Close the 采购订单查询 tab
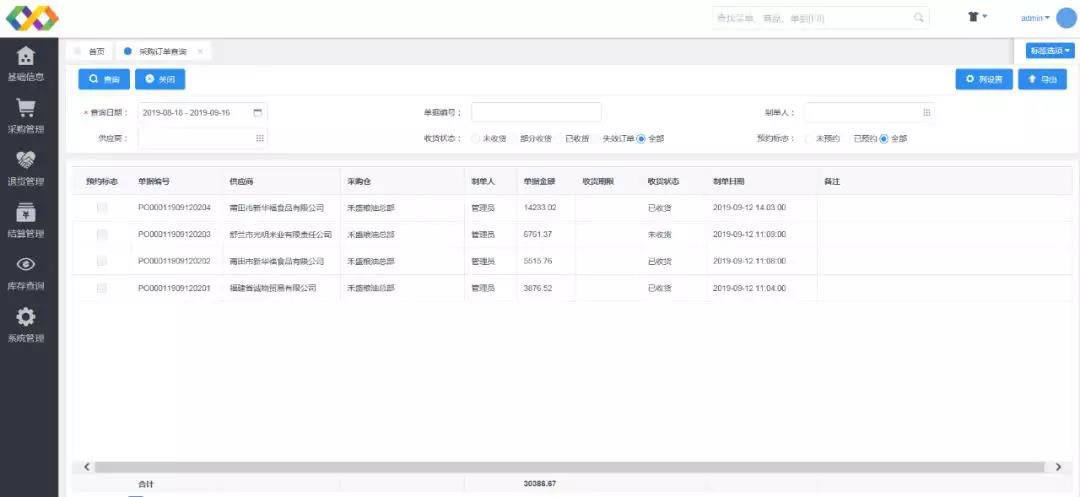 click(x=200, y=51)
